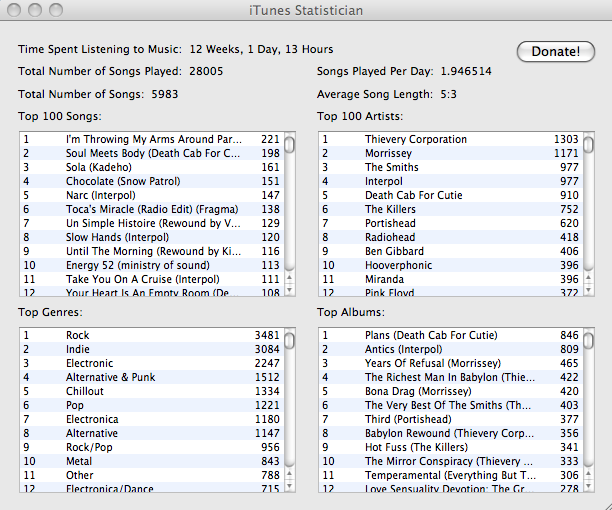Screen dimensions: 612x510
Task: Click scroll down arrow in Top Albums list
Action: point(588,486)
